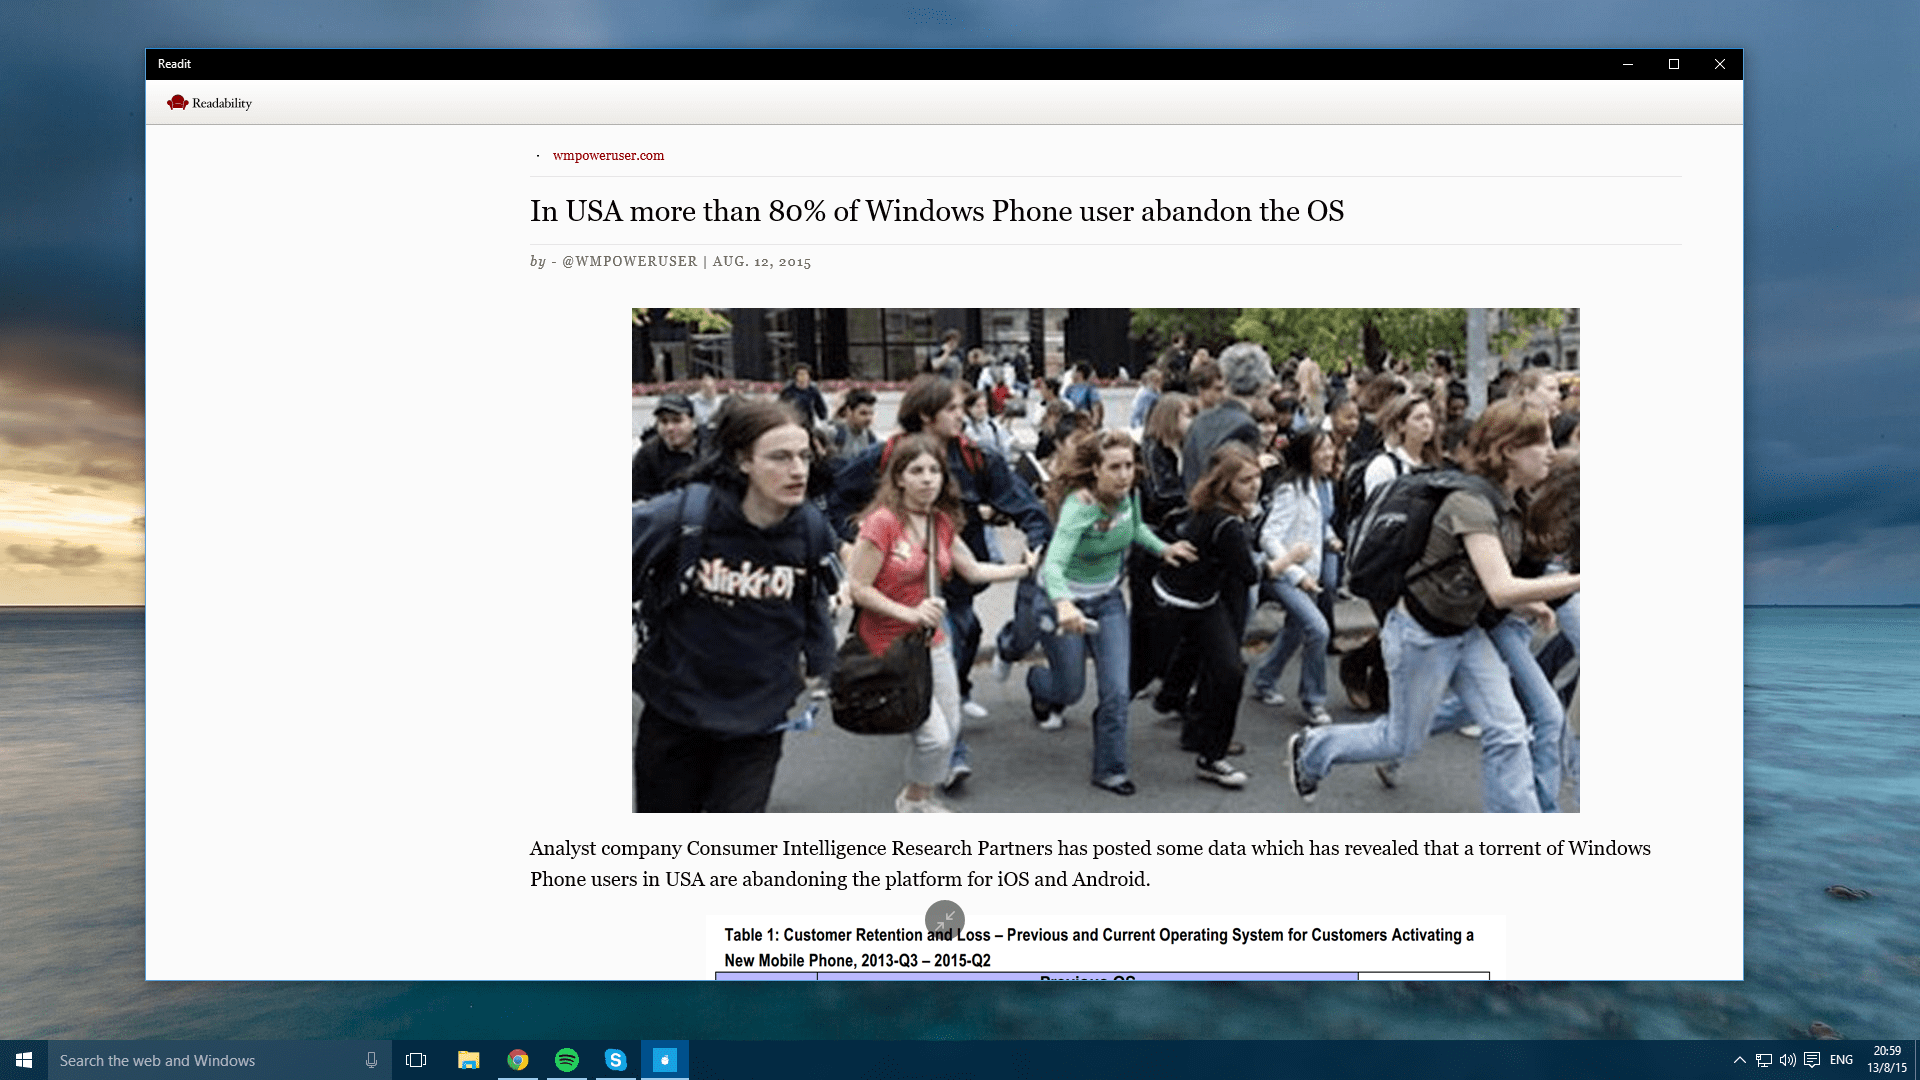
Task: Expand the hidden system tray icons chevron
Action: (1739, 1060)
